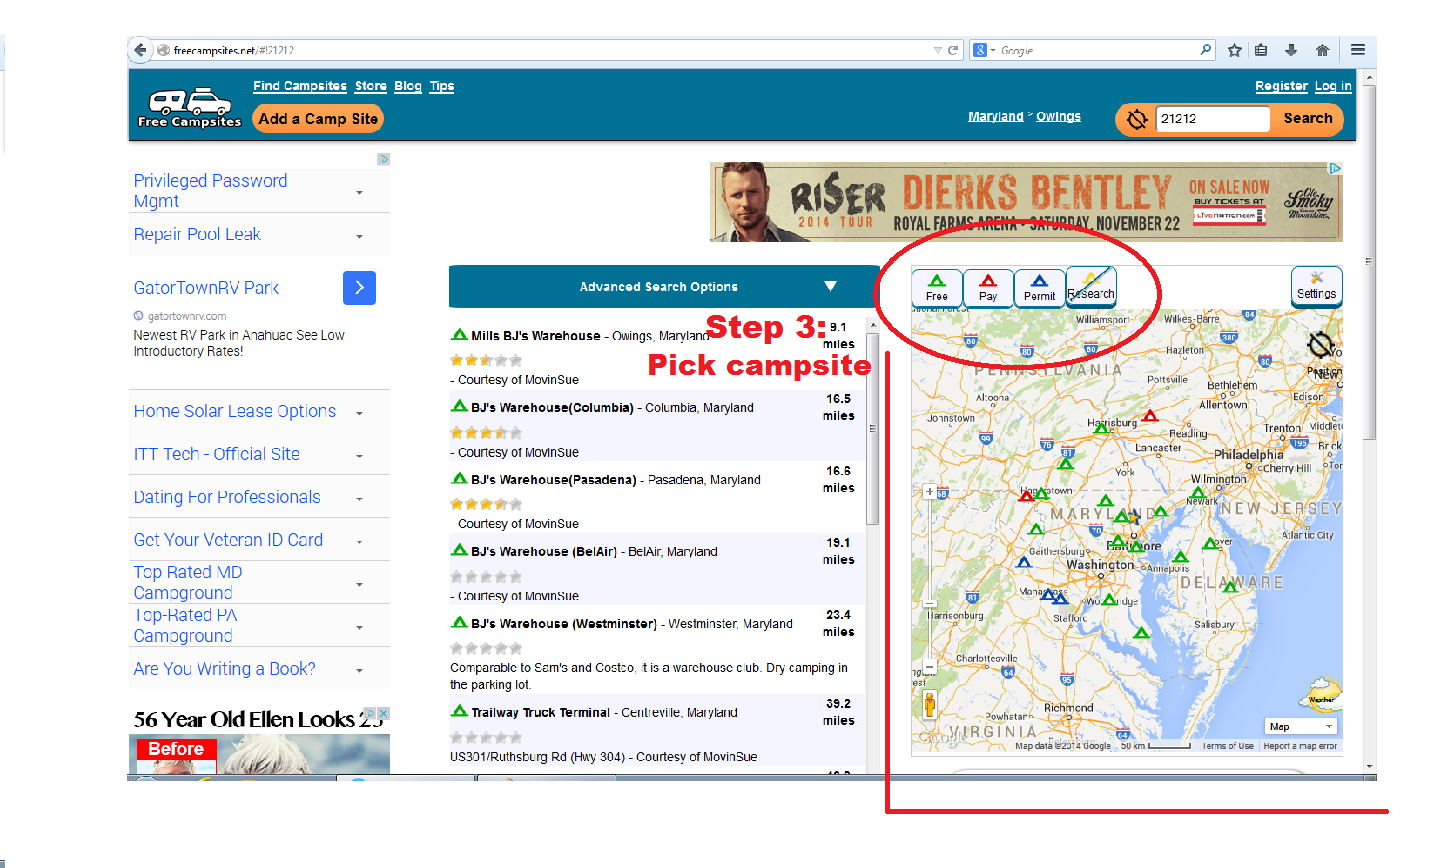Open BJ's Warehouse(Columbia) listing
The width and height of the screenshot is (1452, 868).
[552, 408]
